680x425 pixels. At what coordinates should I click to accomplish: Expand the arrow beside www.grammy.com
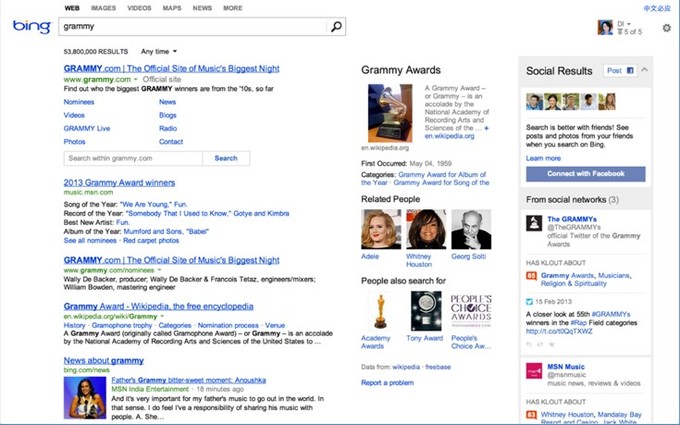[x=136, y=79]
